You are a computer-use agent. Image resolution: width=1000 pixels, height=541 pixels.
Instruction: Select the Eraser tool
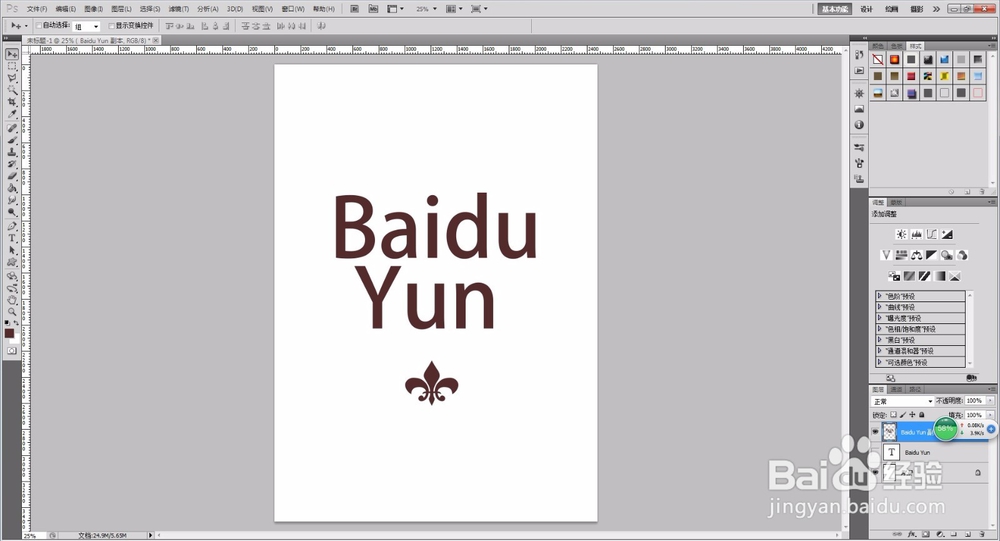coord(12,177)
